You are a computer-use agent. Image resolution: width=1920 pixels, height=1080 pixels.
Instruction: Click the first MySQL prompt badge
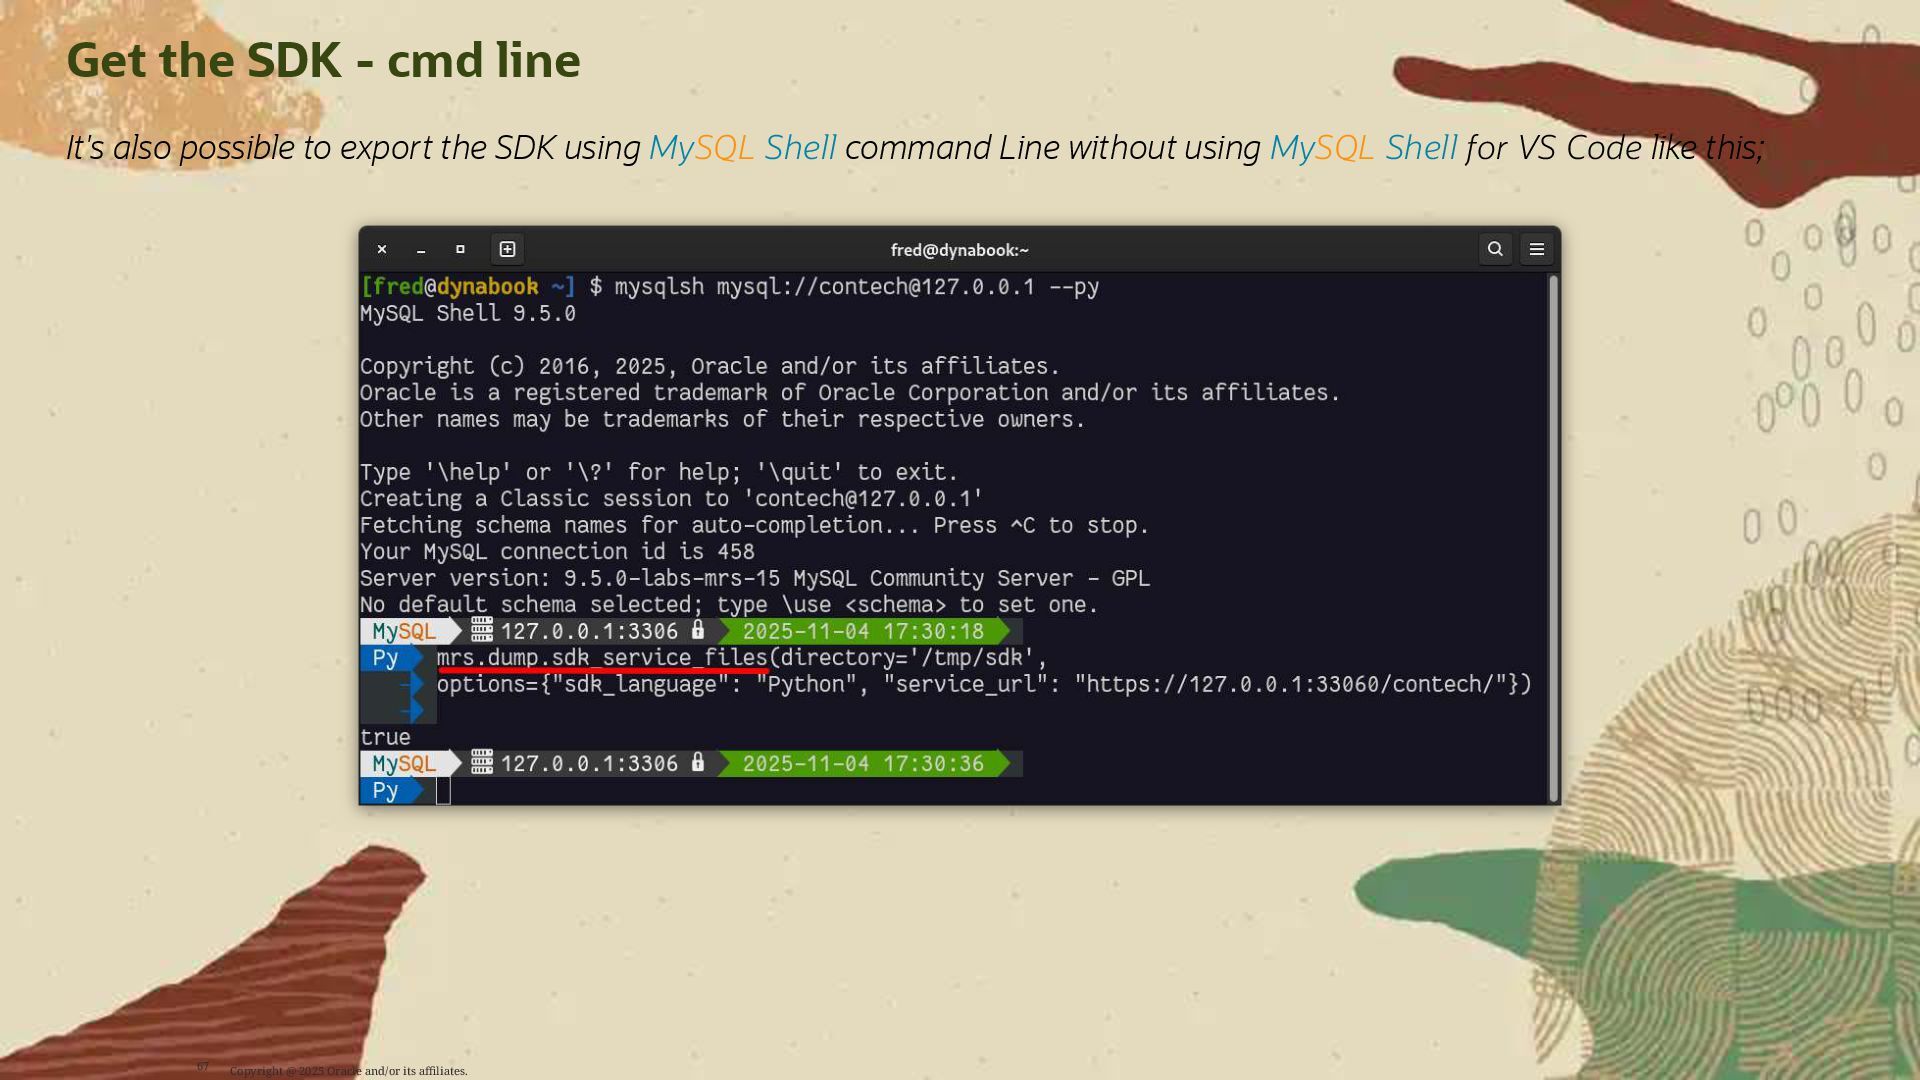coord(404,631)
